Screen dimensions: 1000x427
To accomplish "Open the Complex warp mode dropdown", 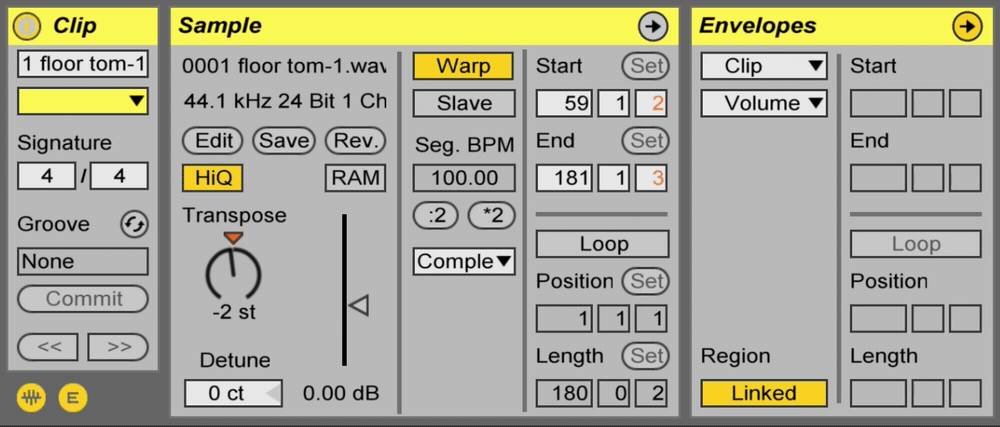I will tap(464, 261).
